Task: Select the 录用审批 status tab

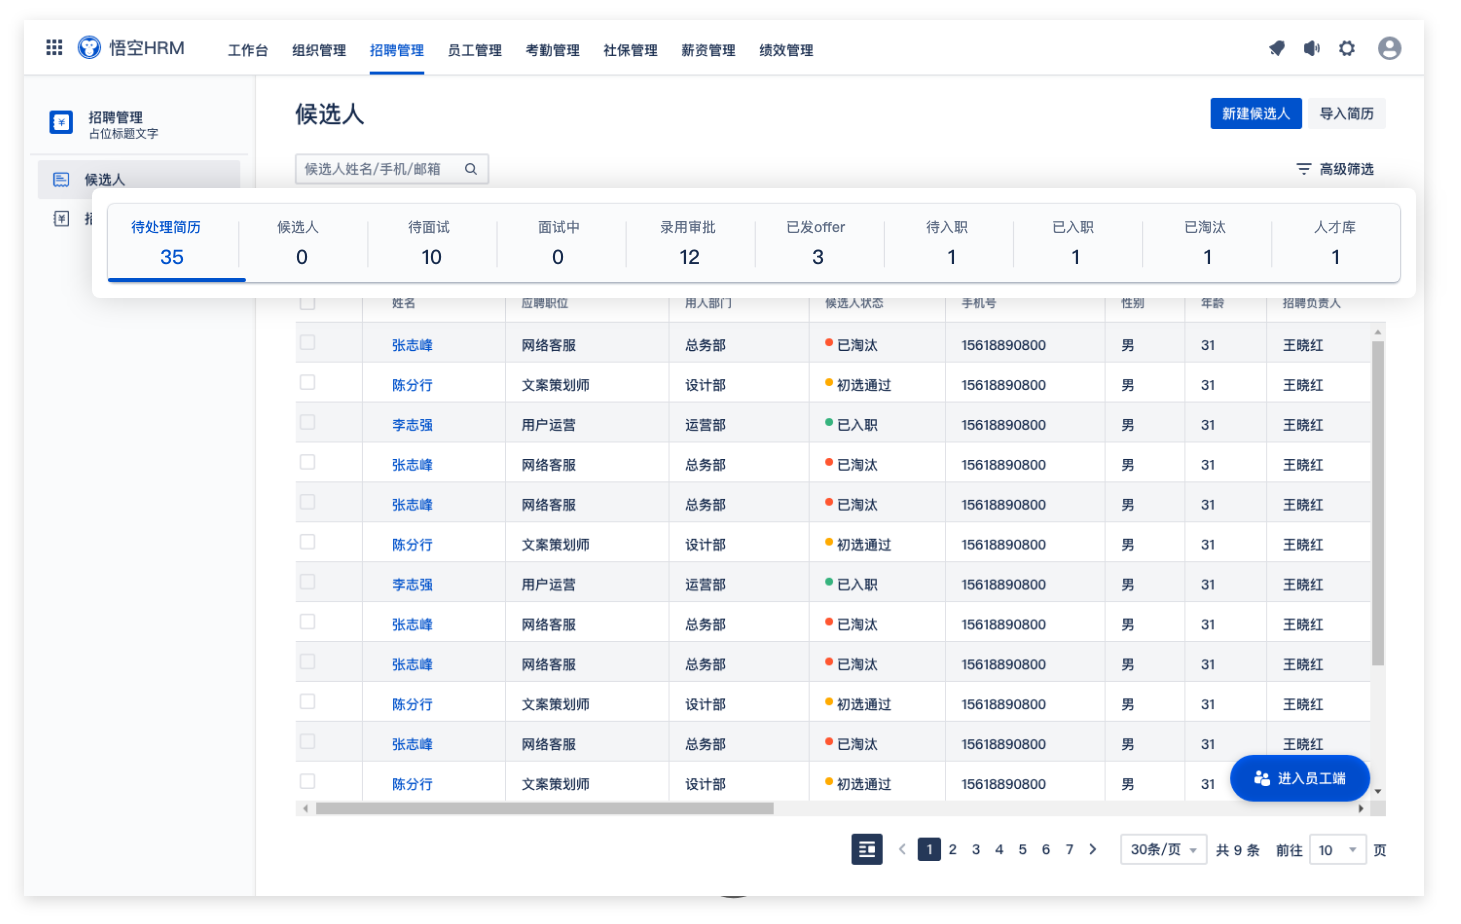Action: click(688, 243)
